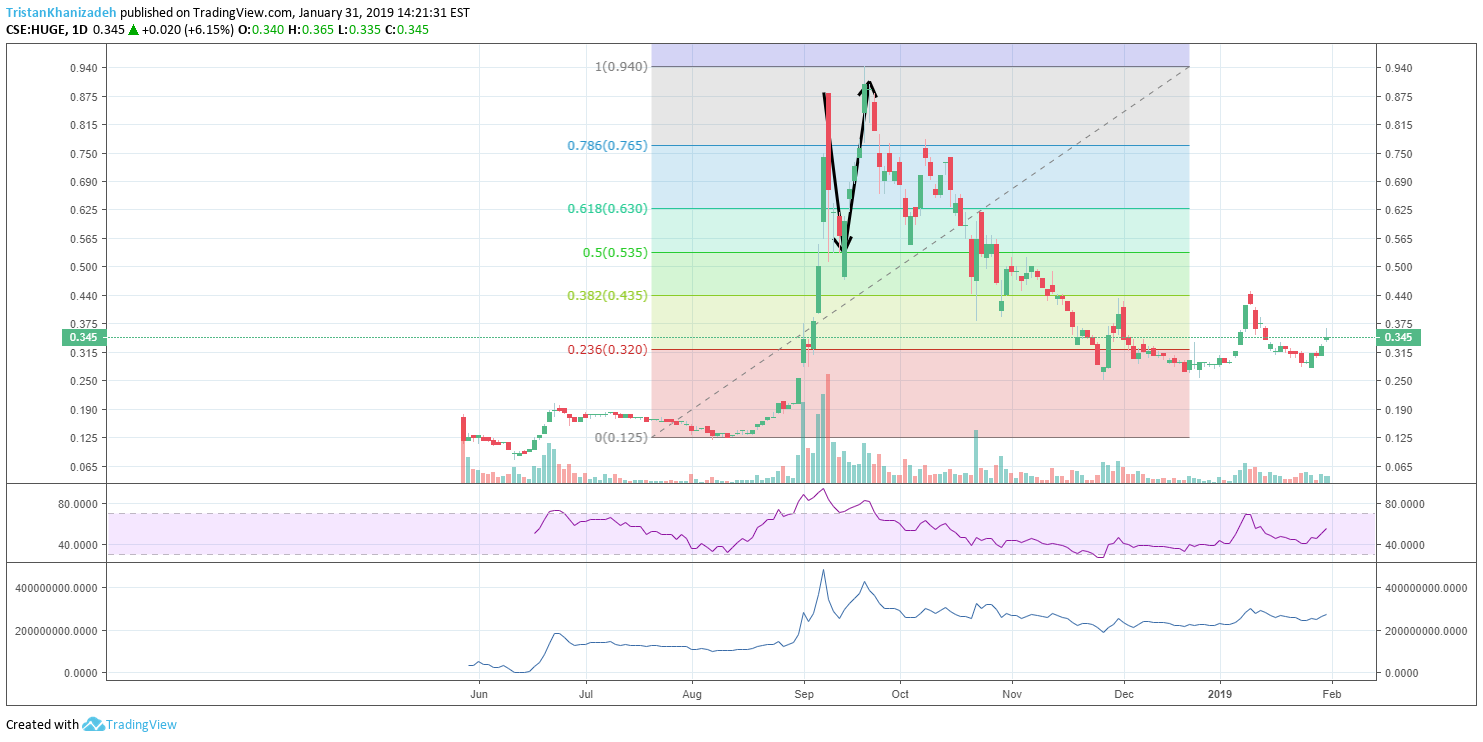The image size is (1483, 742).
Task: Click the Feb label on time axis
Action: 1331,692
